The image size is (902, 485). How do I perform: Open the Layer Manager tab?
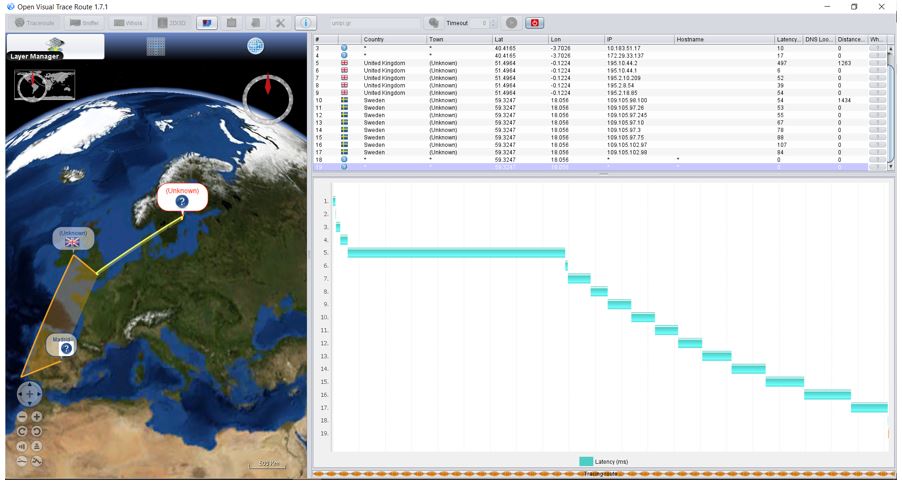click(x=55, y=46)
